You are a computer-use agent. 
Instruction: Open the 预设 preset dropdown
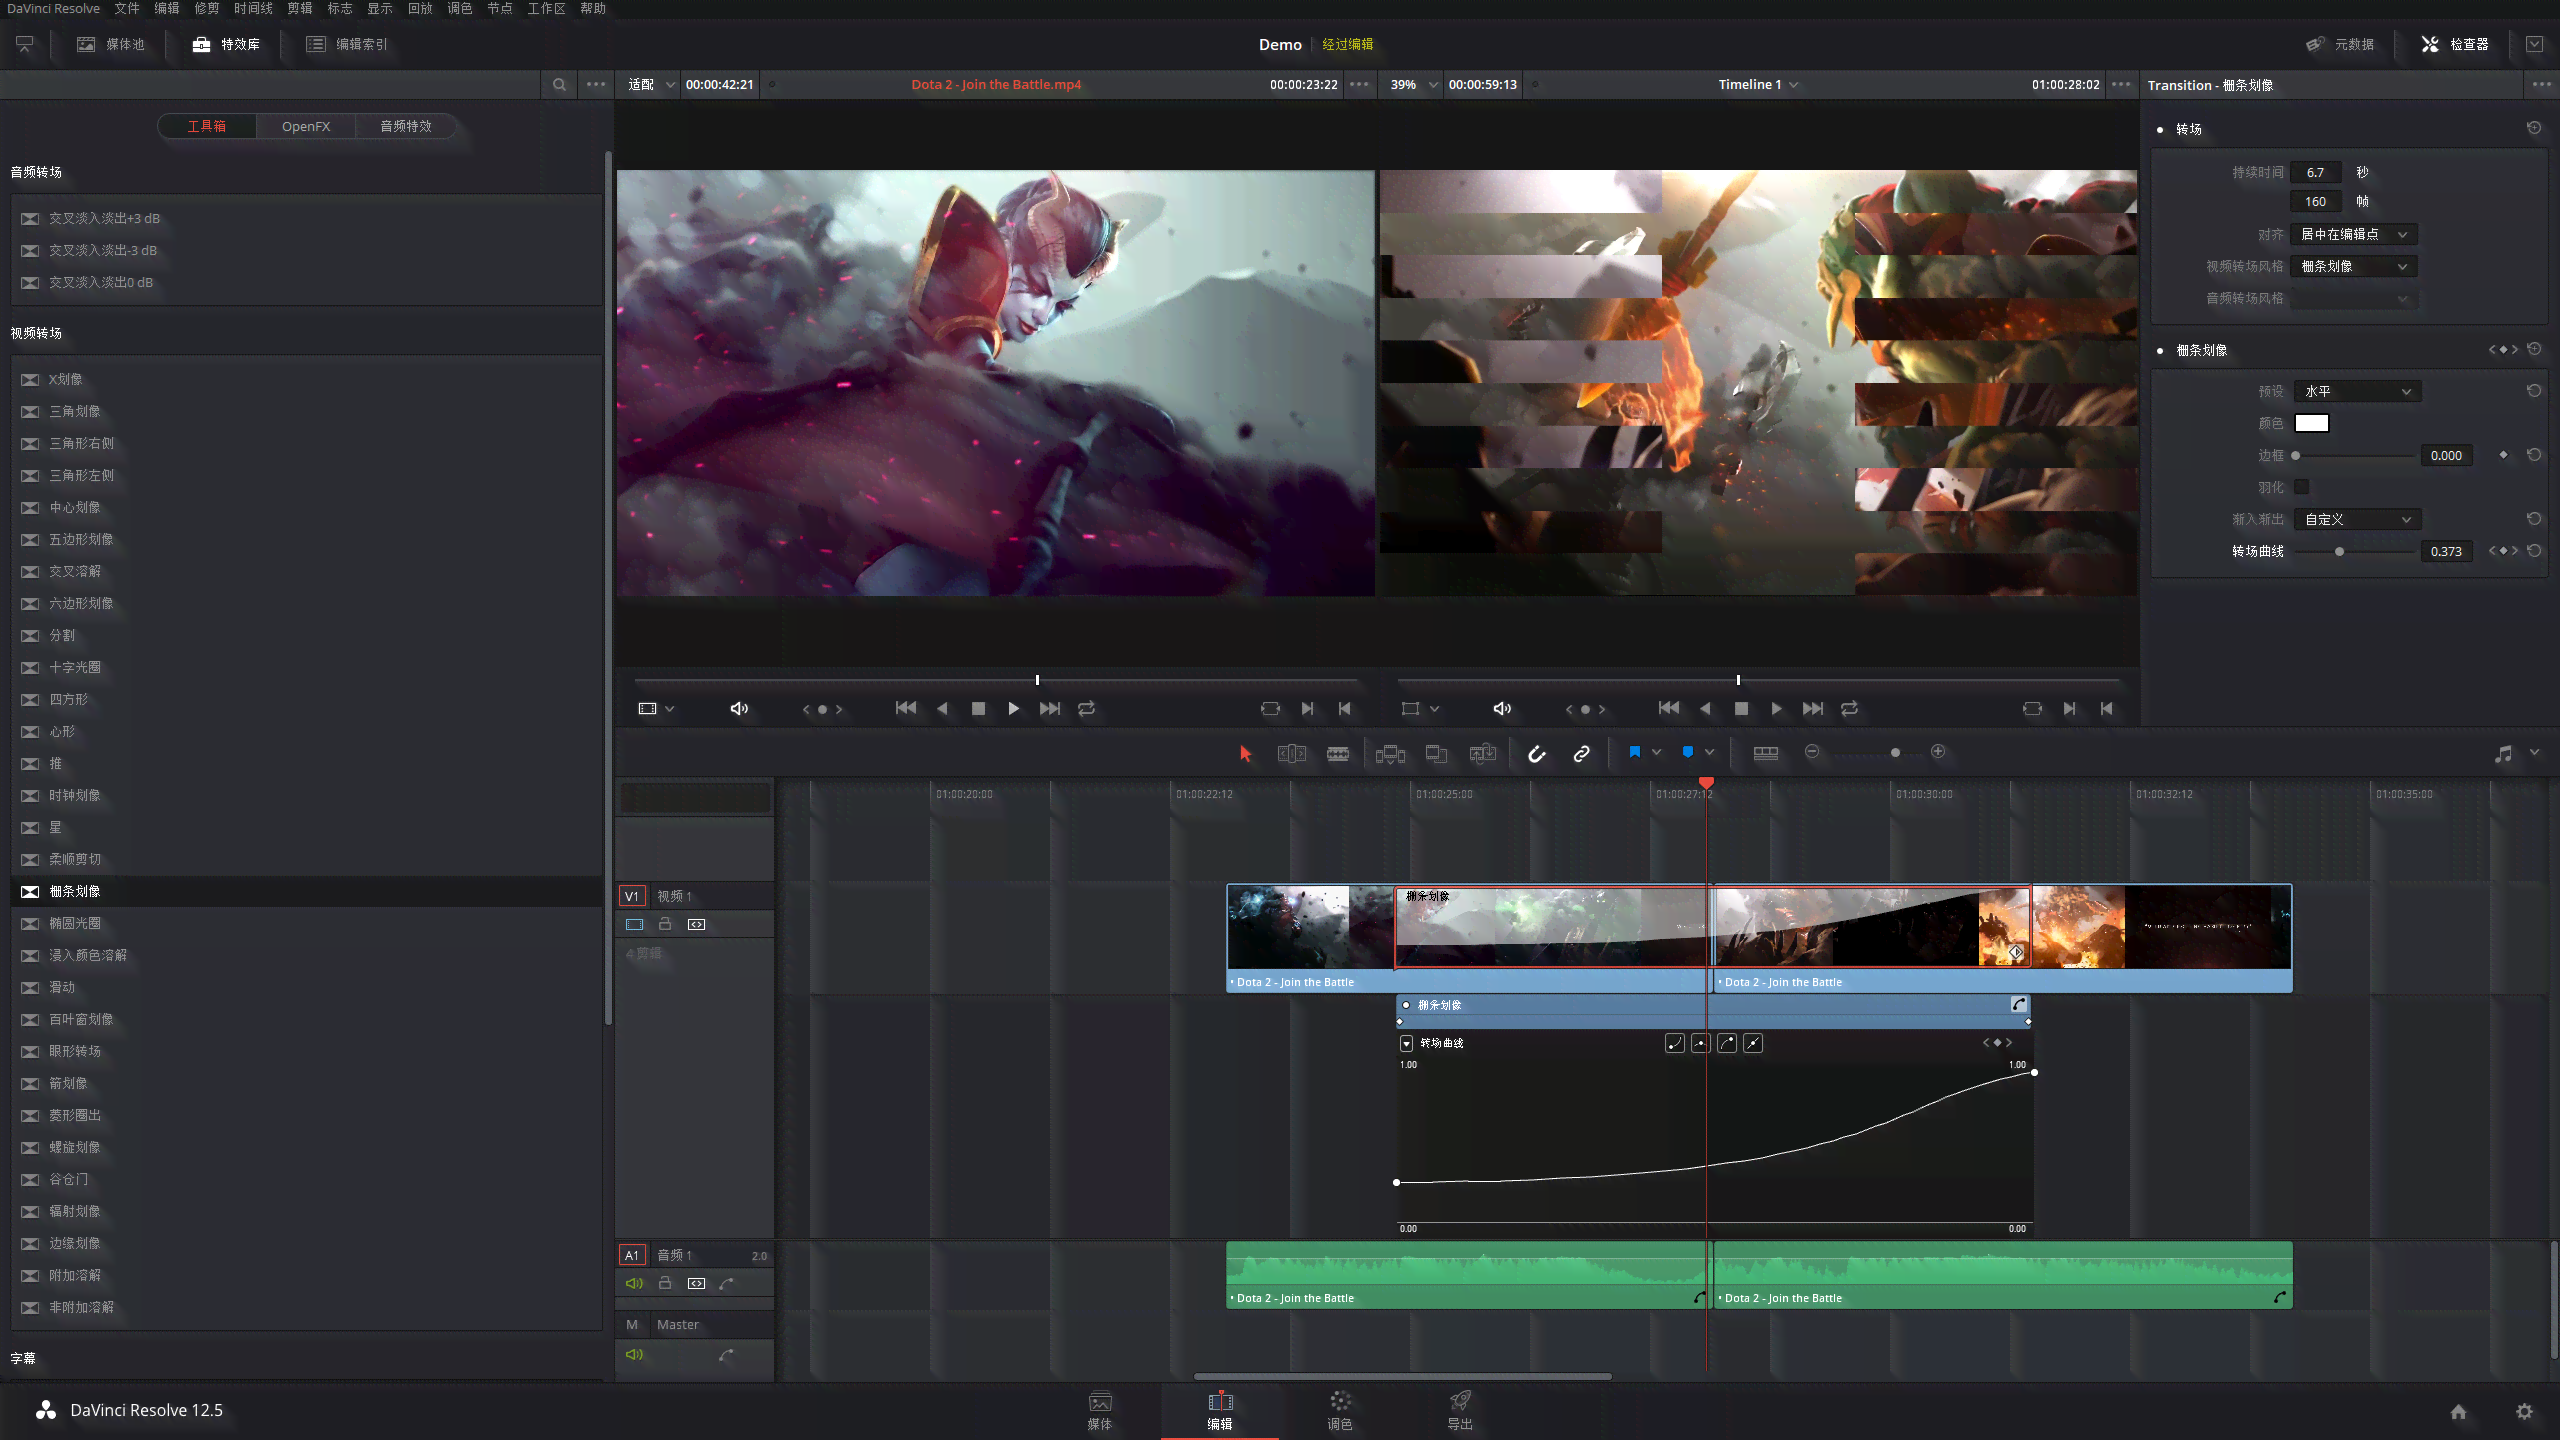pyautogui.click(x=2358, y=391)
